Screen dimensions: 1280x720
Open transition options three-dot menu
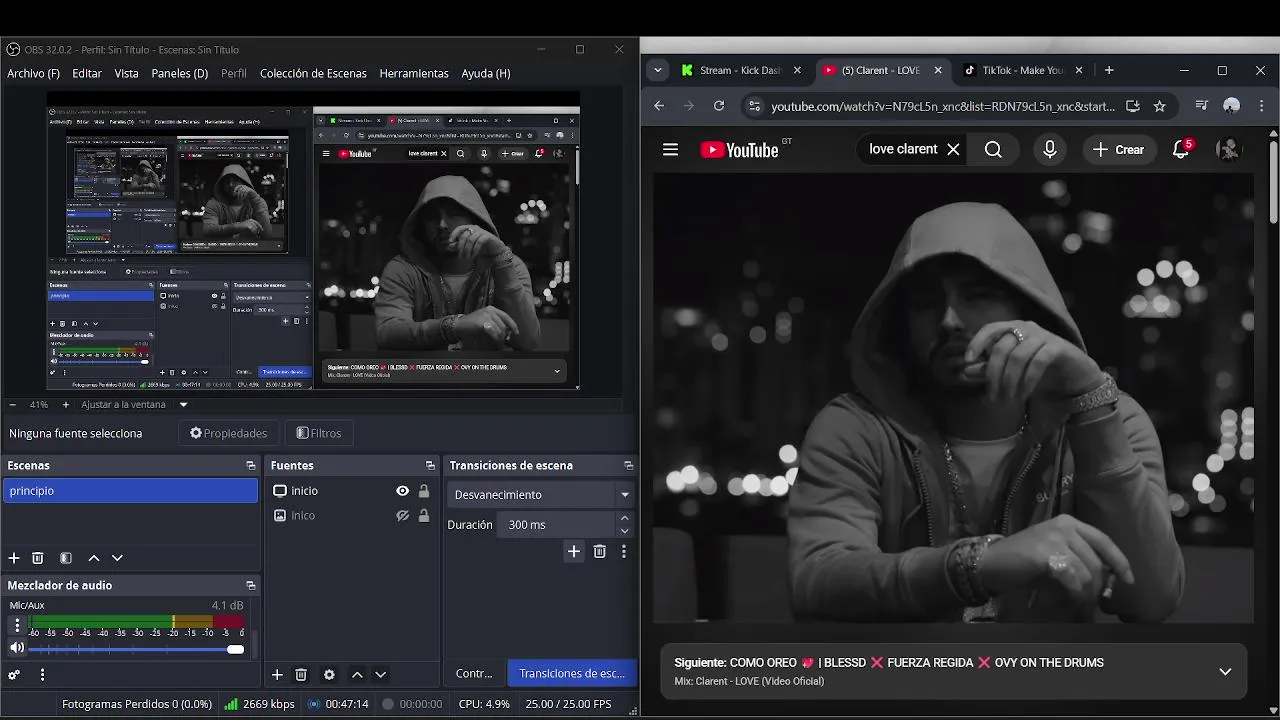pyautogui.click(x=624, y=551)
